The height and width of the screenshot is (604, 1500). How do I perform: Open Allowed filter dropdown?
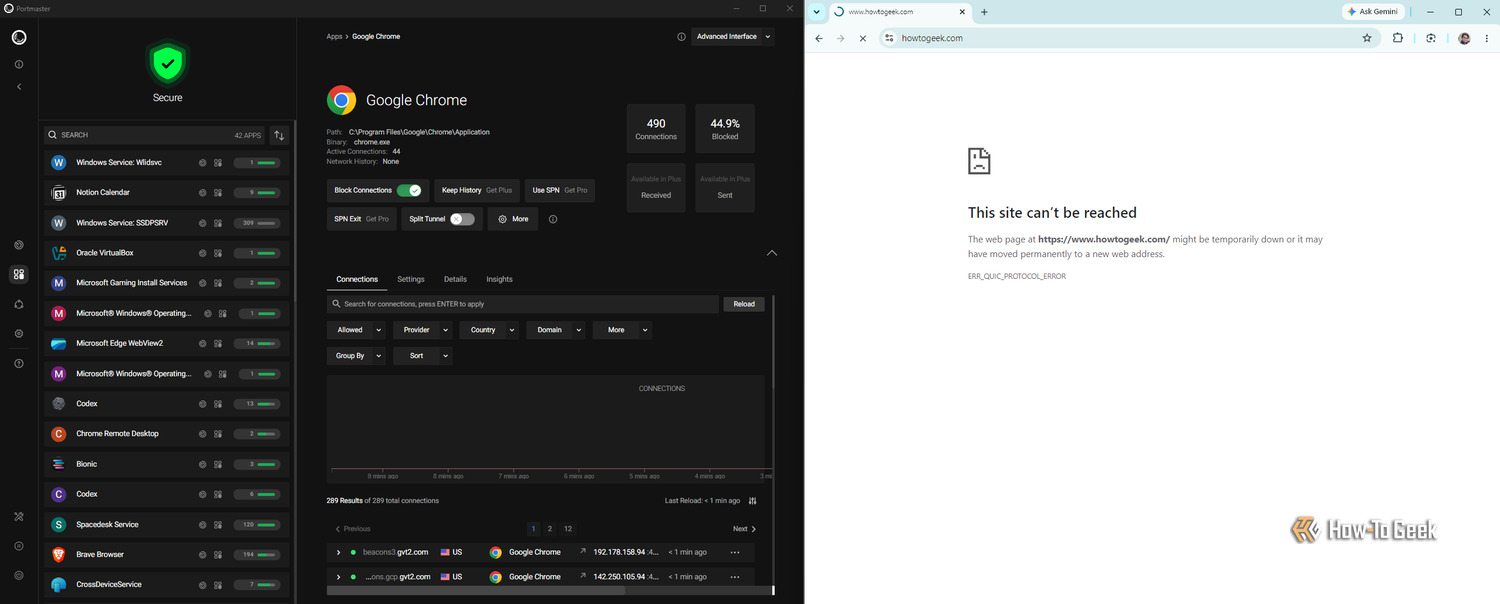[x=356, y=330]
